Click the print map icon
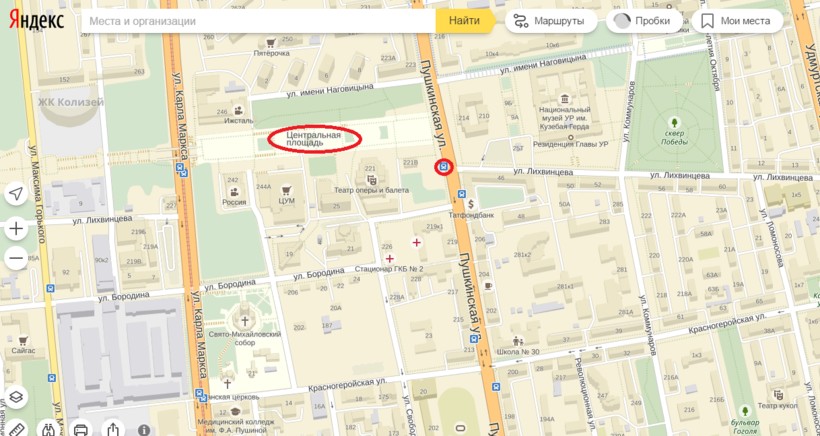 80,430
